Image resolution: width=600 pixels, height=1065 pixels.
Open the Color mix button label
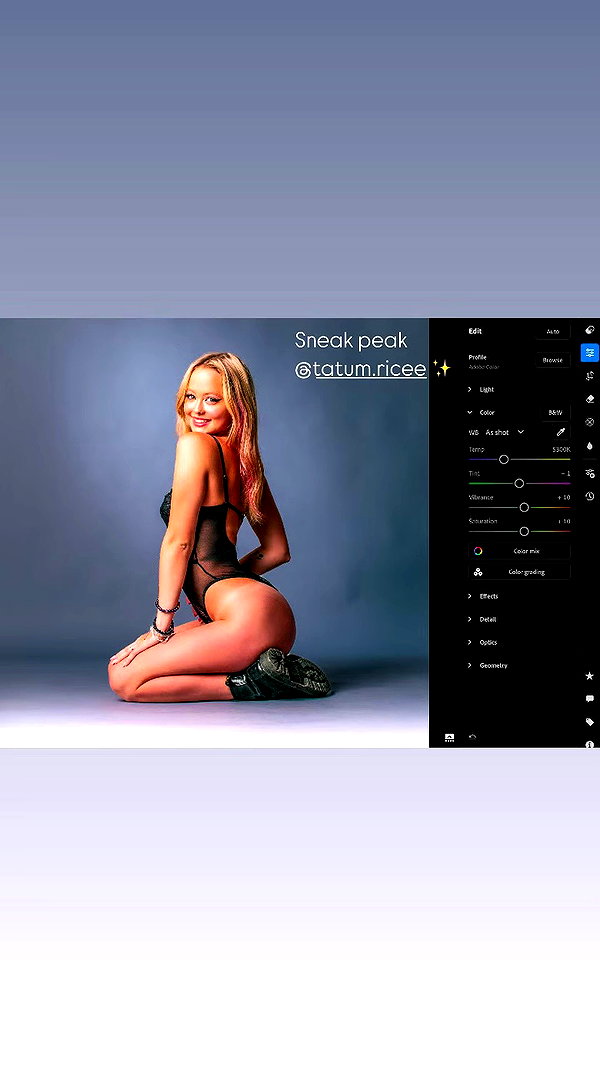pos(526,551)
